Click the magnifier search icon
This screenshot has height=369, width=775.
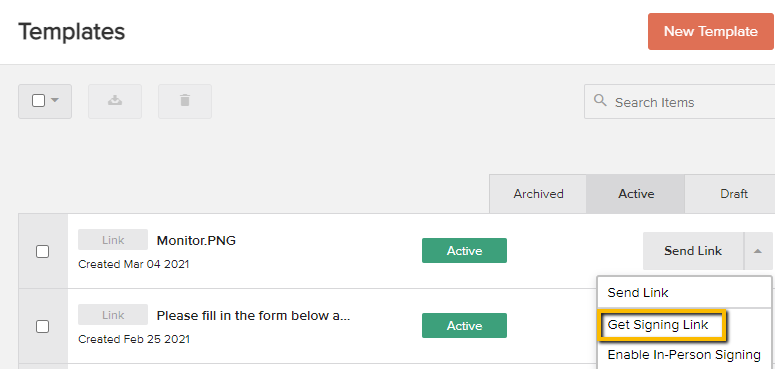(600, 101)
